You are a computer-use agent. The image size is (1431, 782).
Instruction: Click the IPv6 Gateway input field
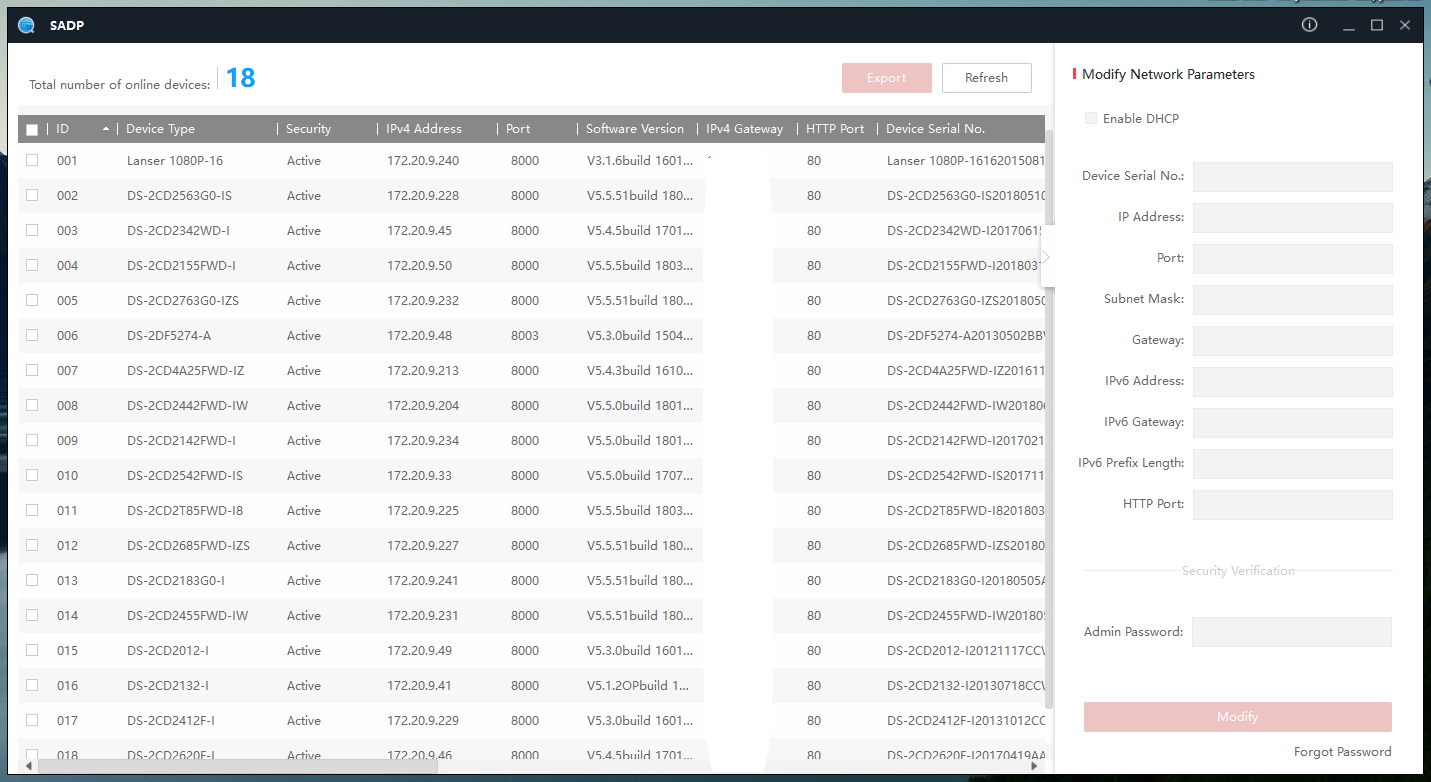pyautogui.click(x=1293, y=423)
